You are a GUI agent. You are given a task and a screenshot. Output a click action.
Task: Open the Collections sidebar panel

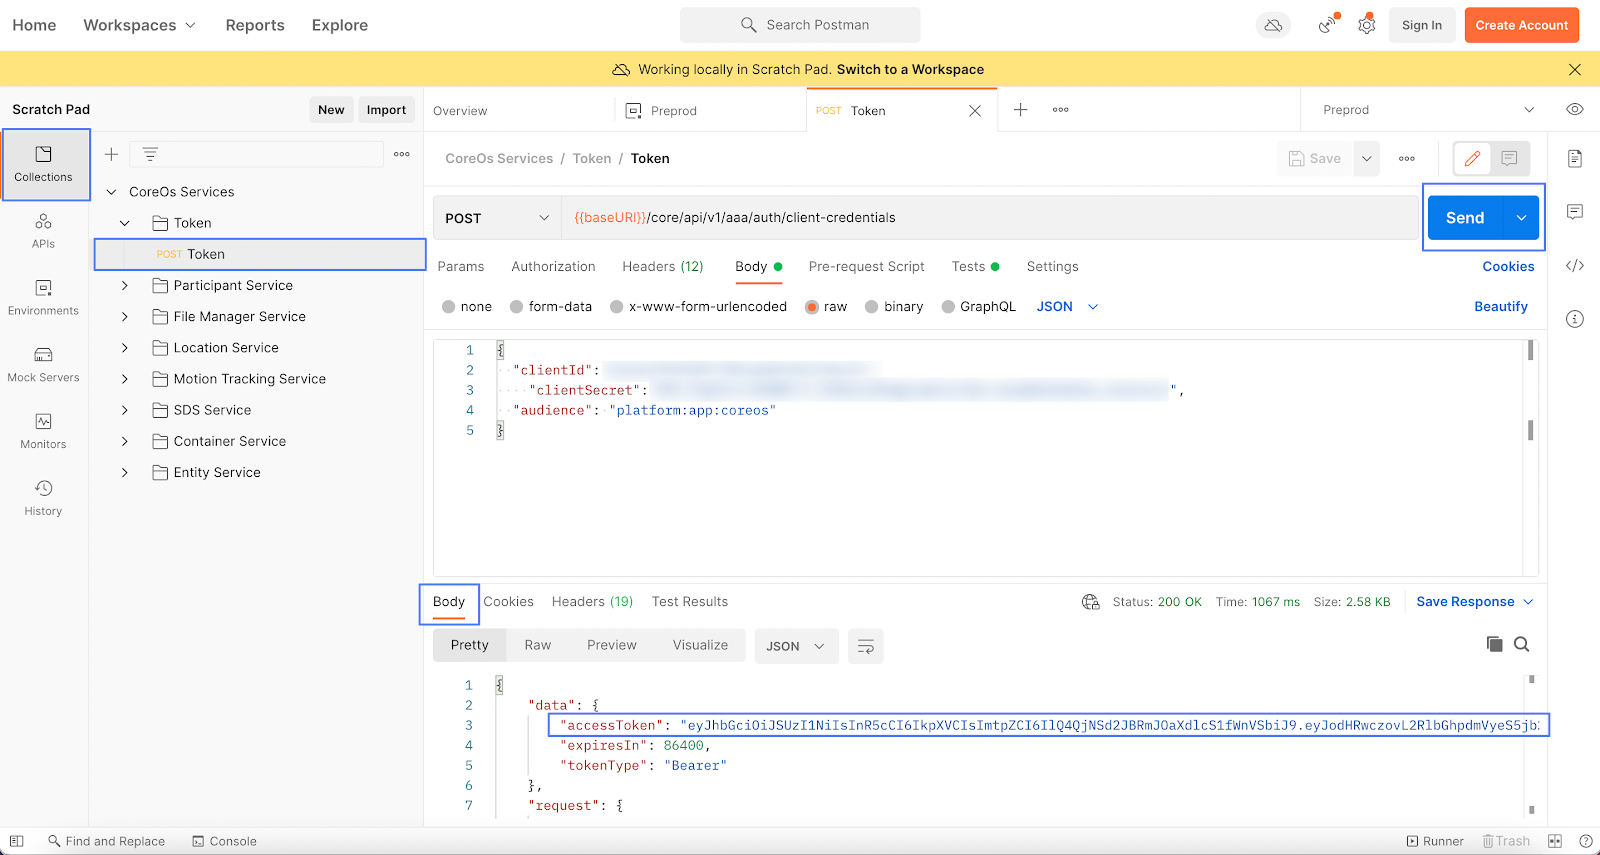point(44,164)
